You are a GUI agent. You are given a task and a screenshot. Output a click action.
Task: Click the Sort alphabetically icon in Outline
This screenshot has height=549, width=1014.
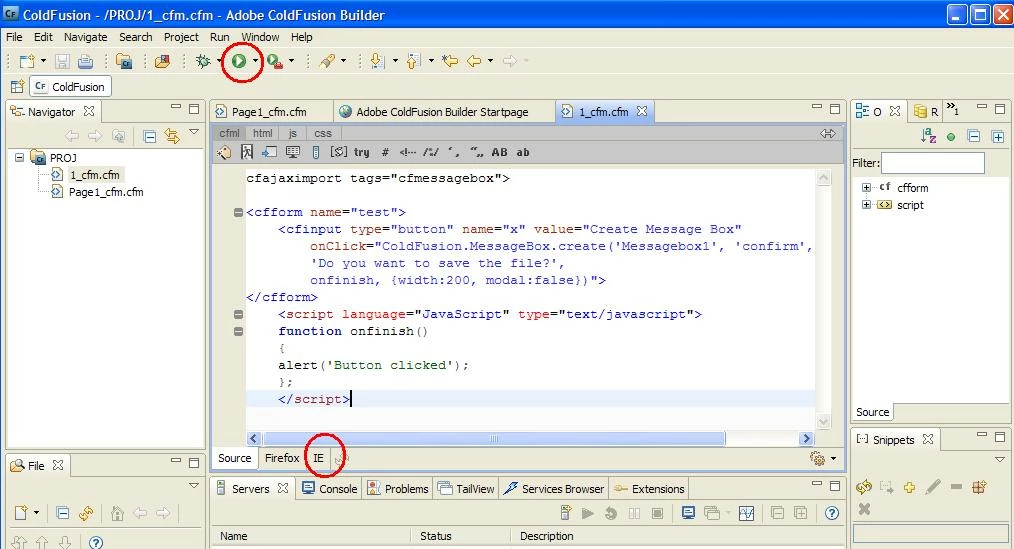tap(928, 136)
